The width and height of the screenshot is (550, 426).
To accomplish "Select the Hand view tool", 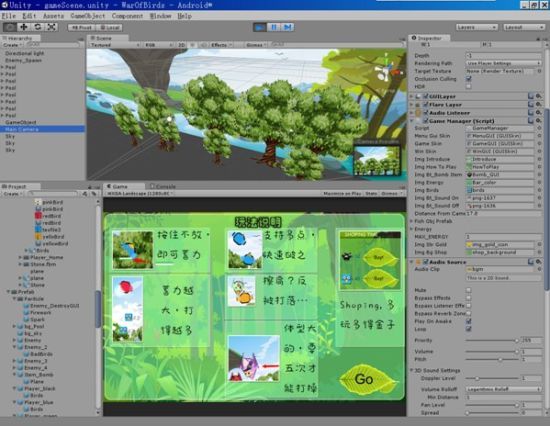I will point(10,27).
